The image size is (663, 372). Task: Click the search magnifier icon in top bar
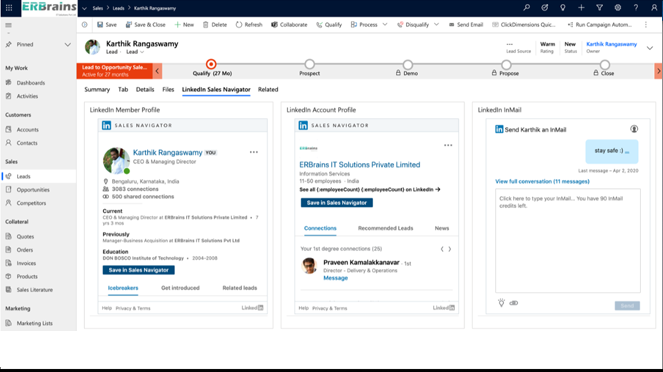click(526, 8)
